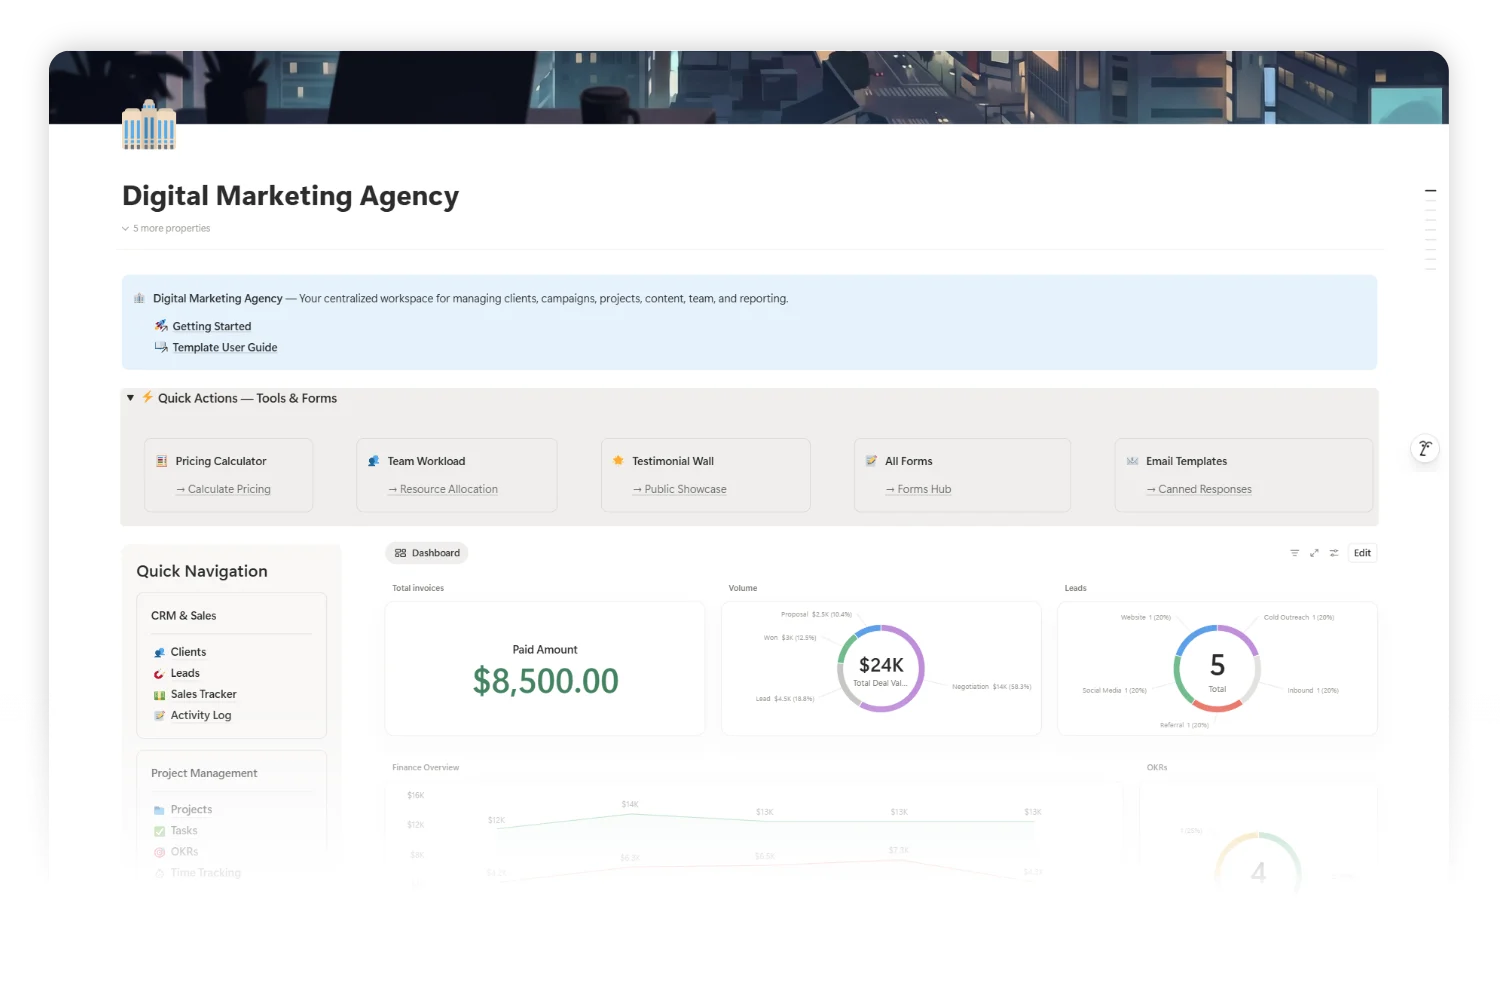
Task: Click the expand full page arrows icon
Action: click(1314, 553)
